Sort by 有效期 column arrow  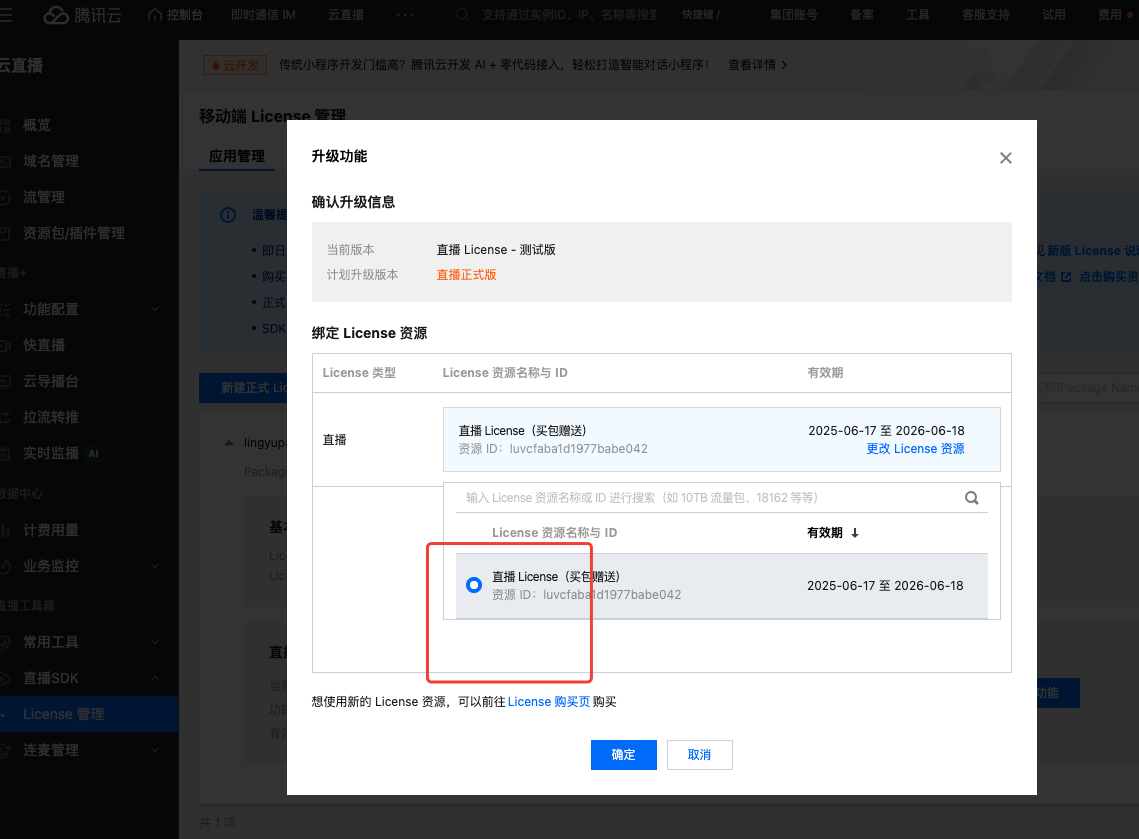[855, 533]
